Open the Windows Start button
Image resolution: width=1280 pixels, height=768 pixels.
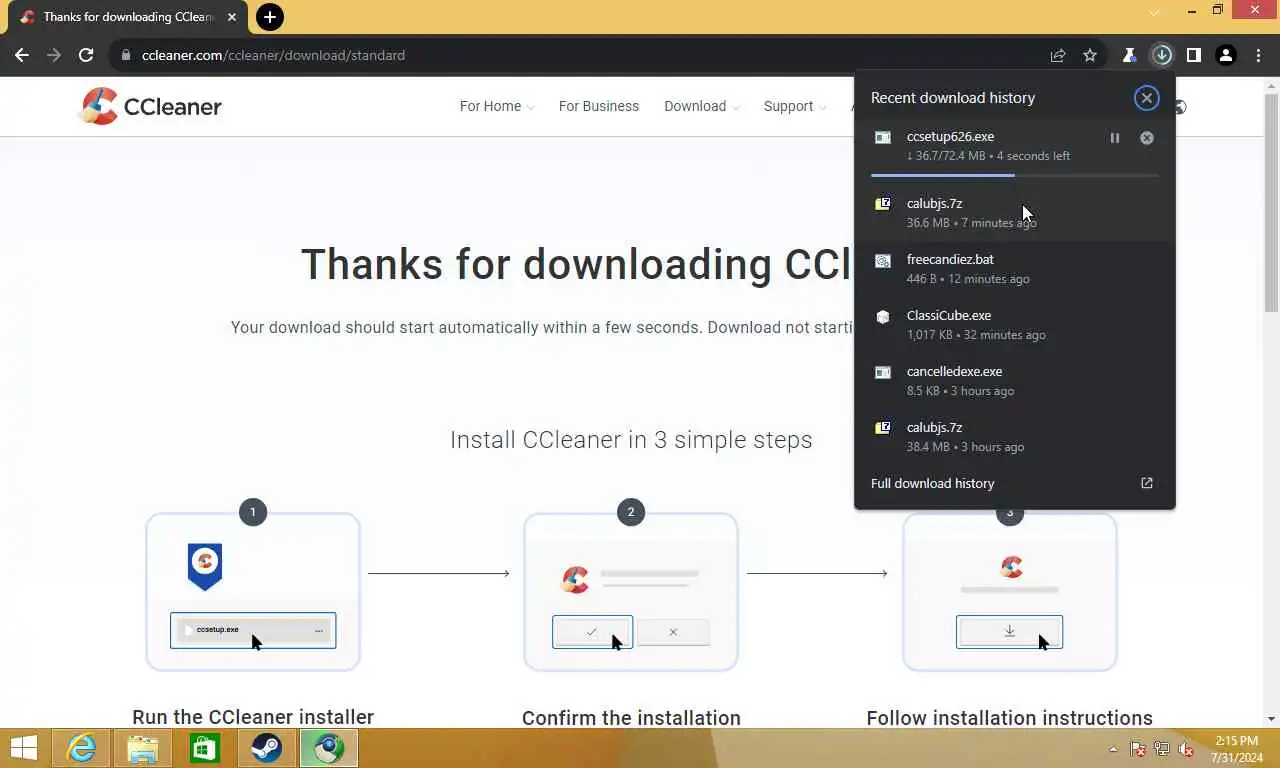coord(24,748)
